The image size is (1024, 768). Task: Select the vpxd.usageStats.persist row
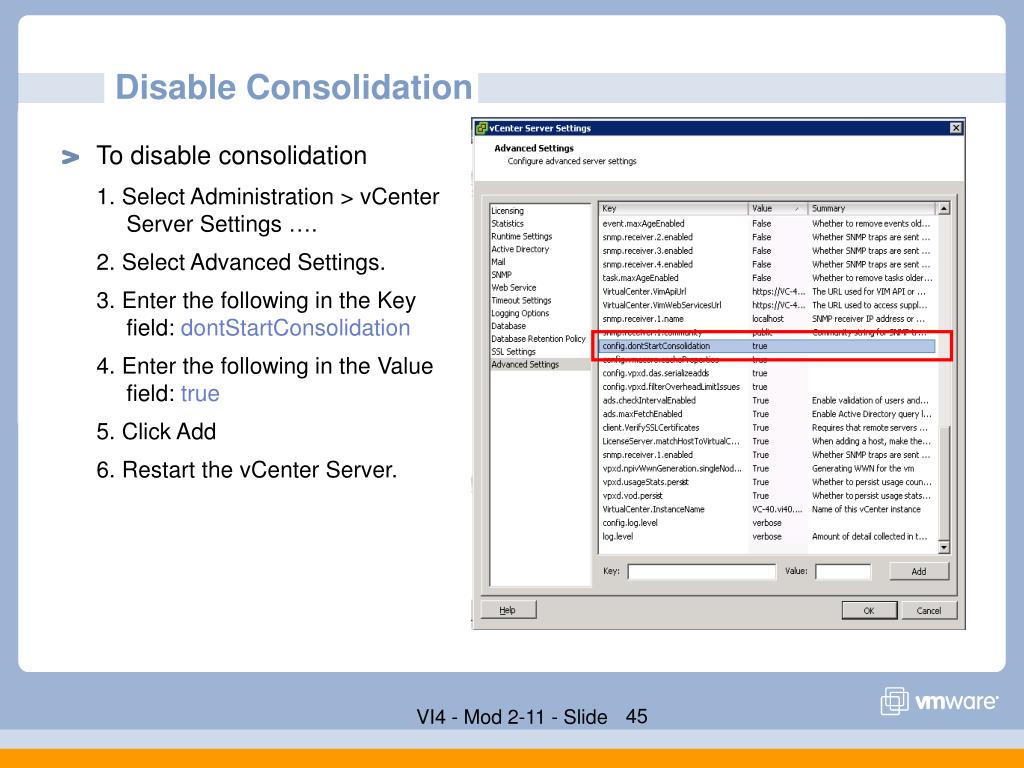tap(767, 482)
